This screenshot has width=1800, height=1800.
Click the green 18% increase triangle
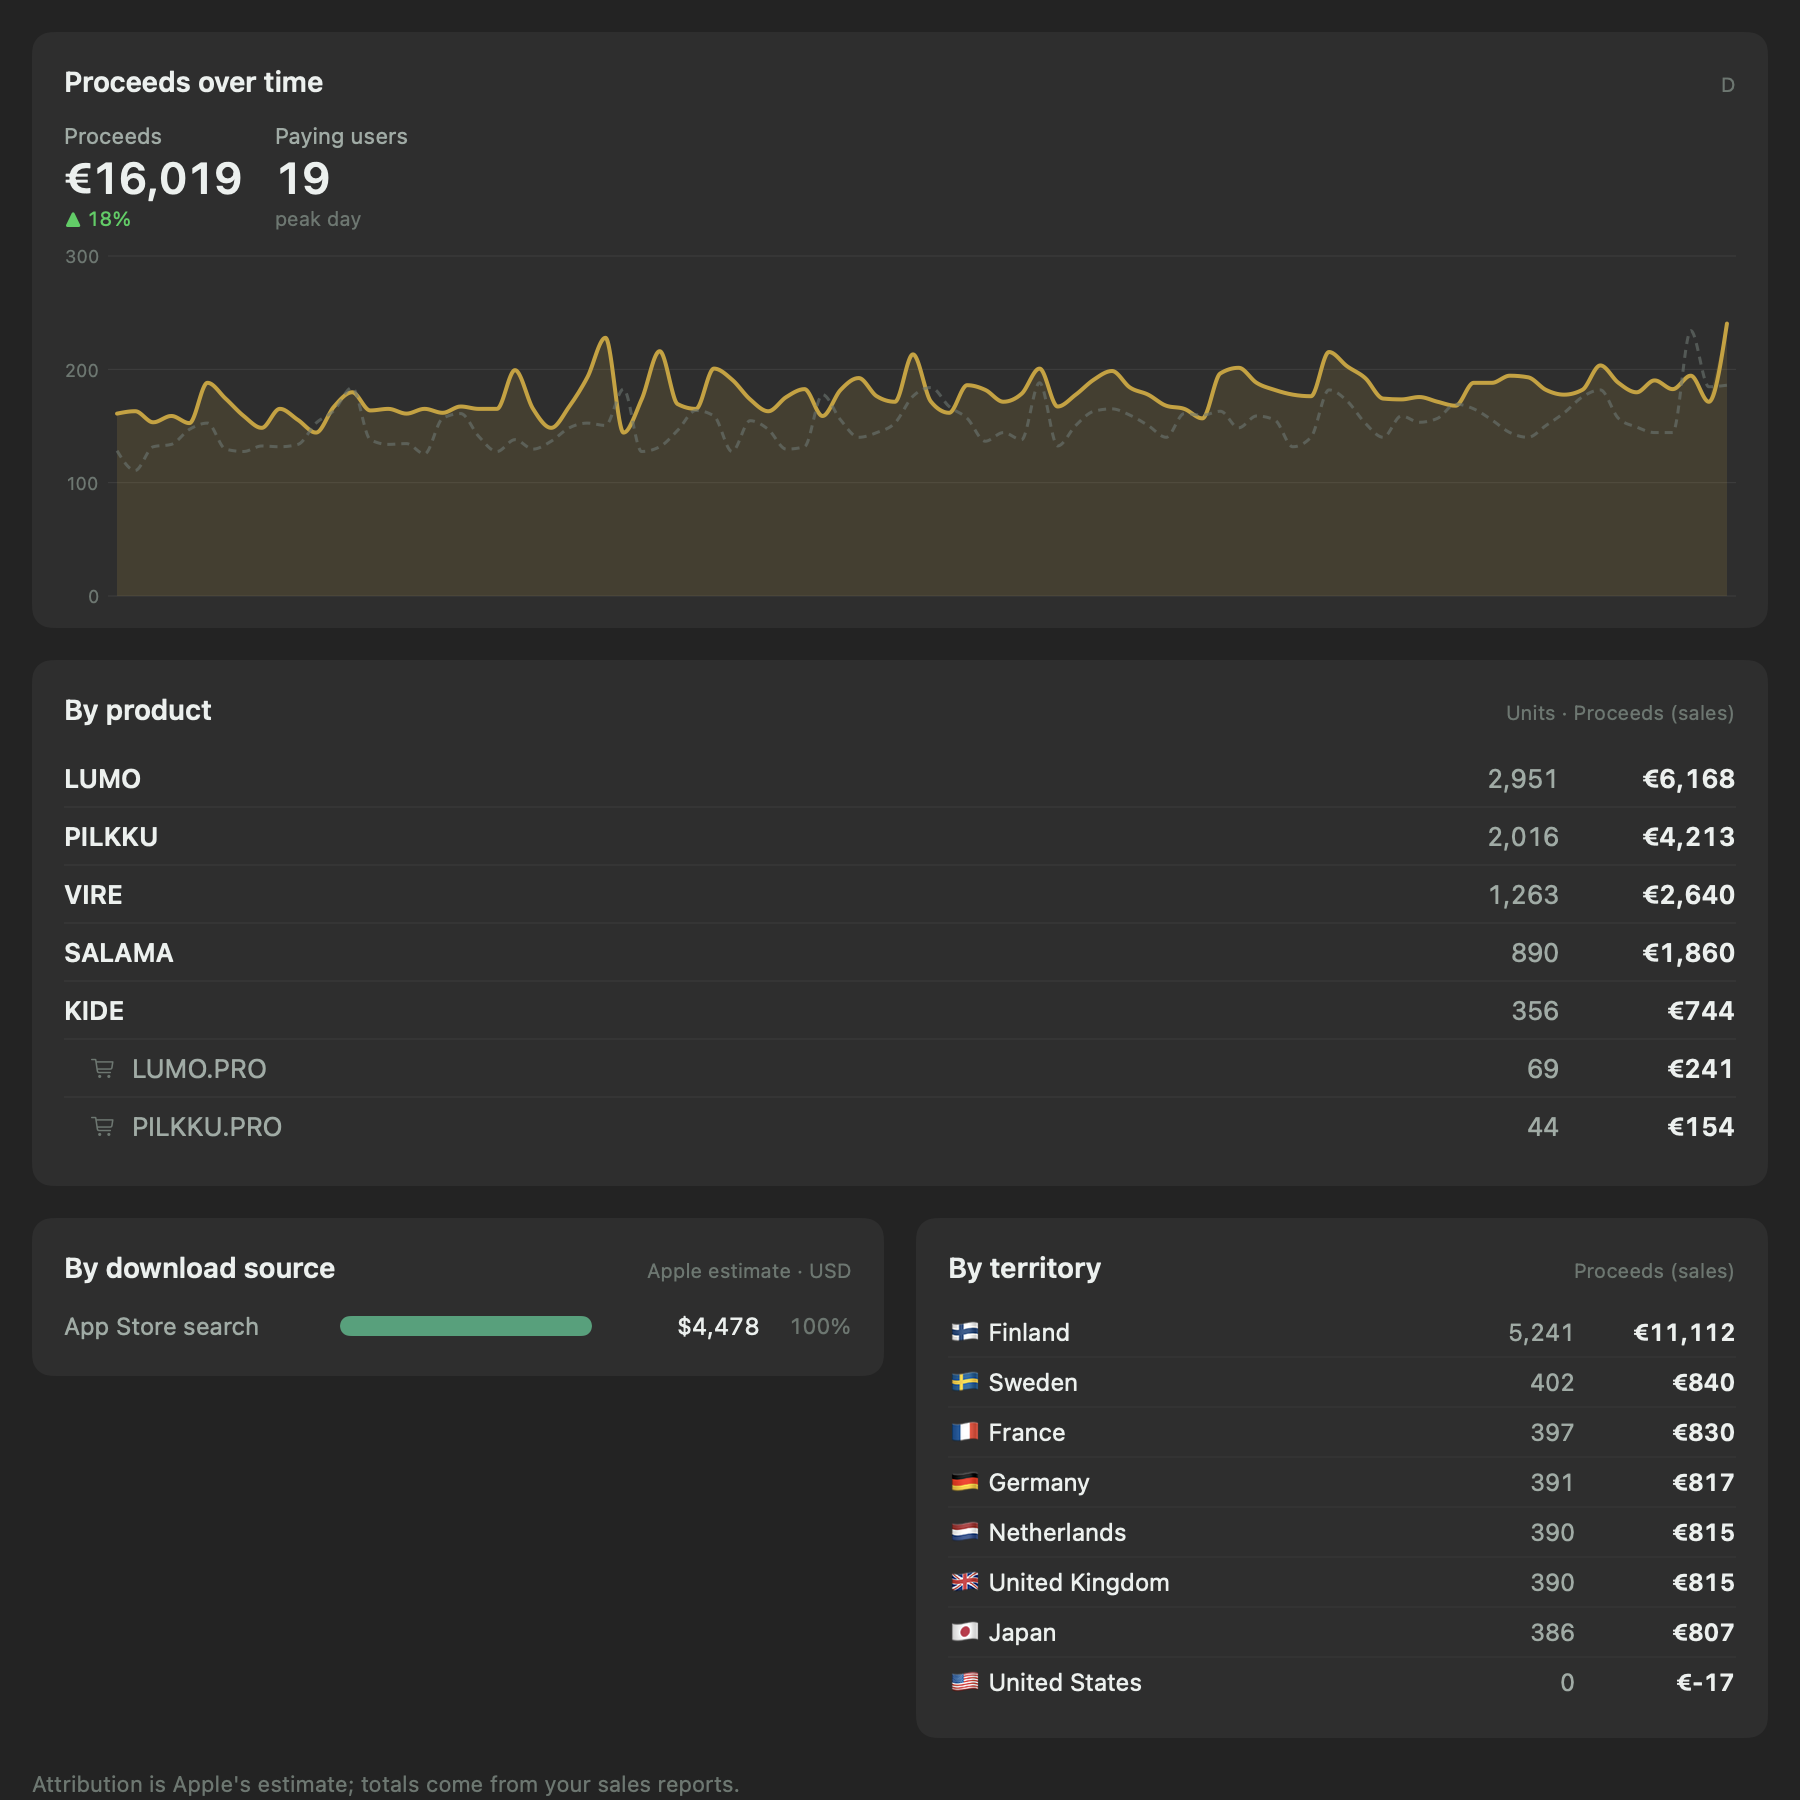73,219
